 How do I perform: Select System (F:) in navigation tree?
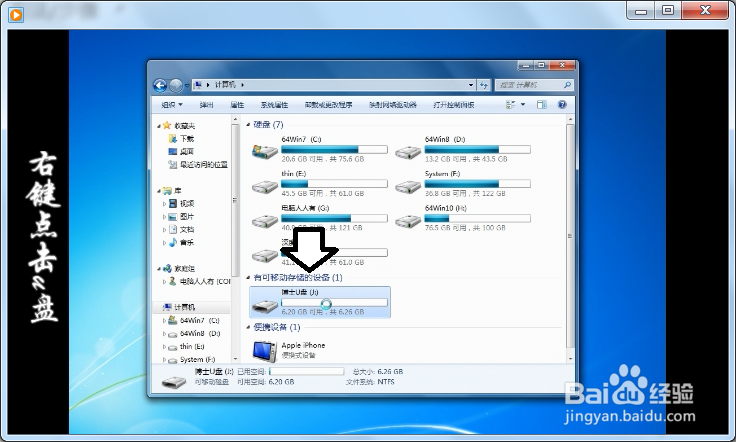[197, 359]
